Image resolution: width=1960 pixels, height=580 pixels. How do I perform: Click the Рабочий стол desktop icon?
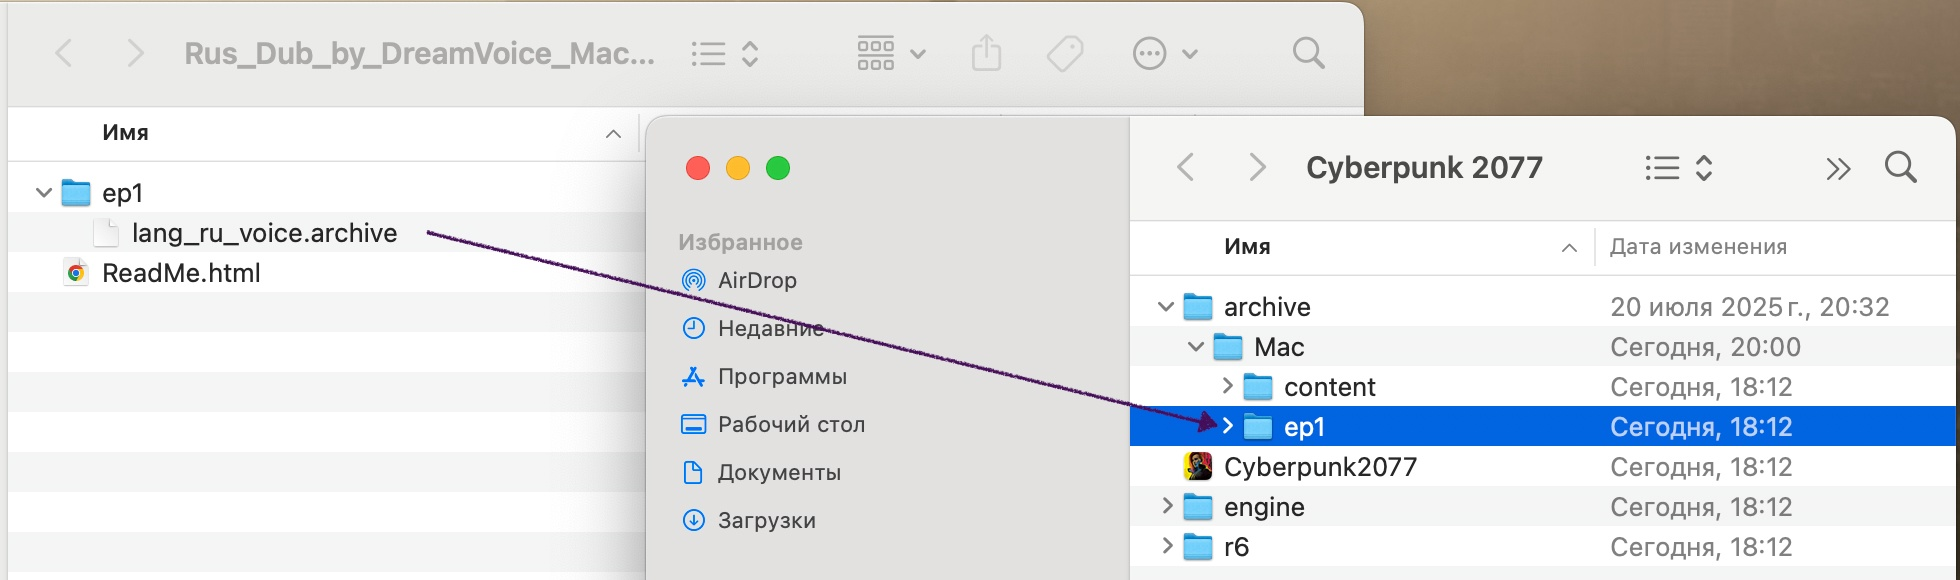[693, 424]
